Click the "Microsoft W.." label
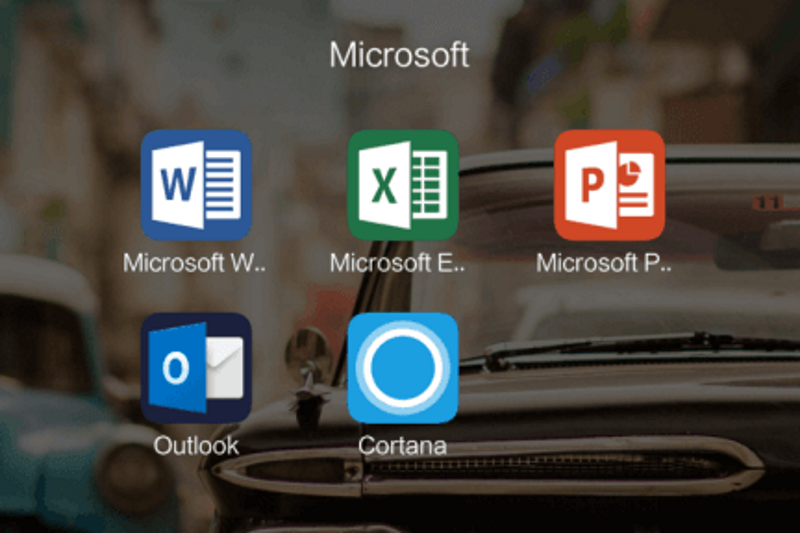The width and height of the screenshot is (800, 533). tap(194, 263)
